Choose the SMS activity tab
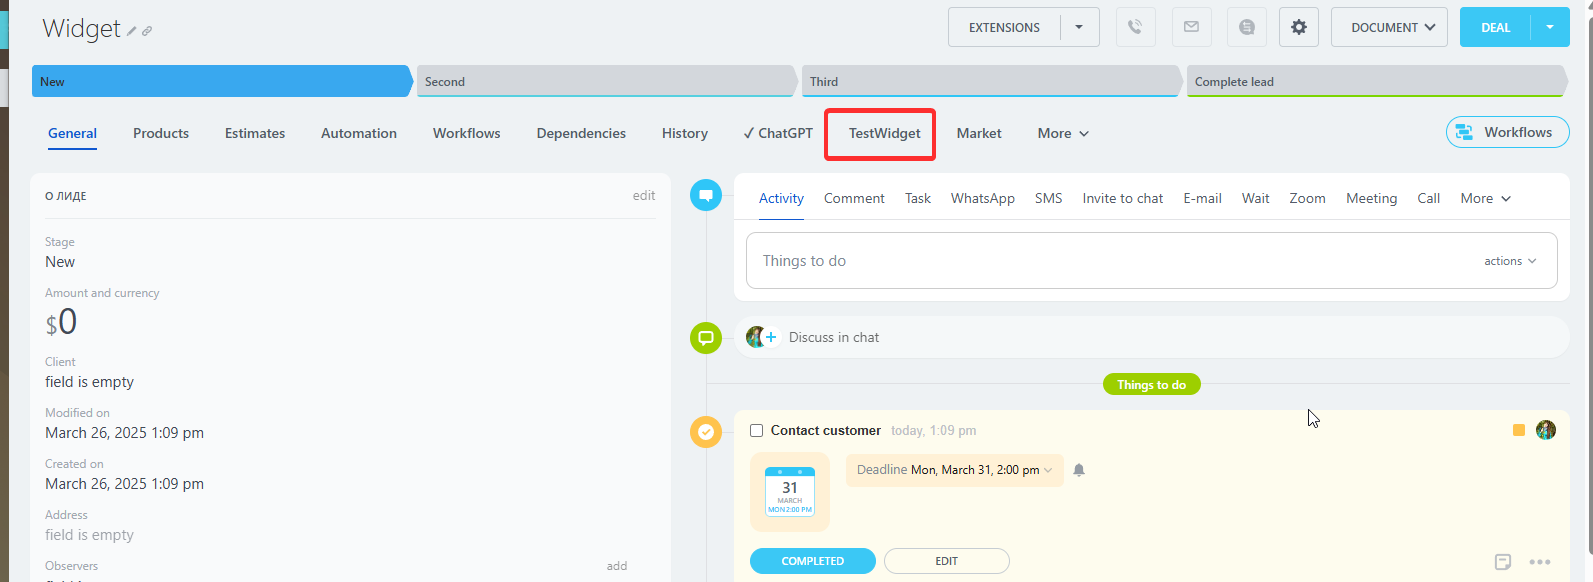This screenshot has width=1593, height=582. [x=1049, y=198]
